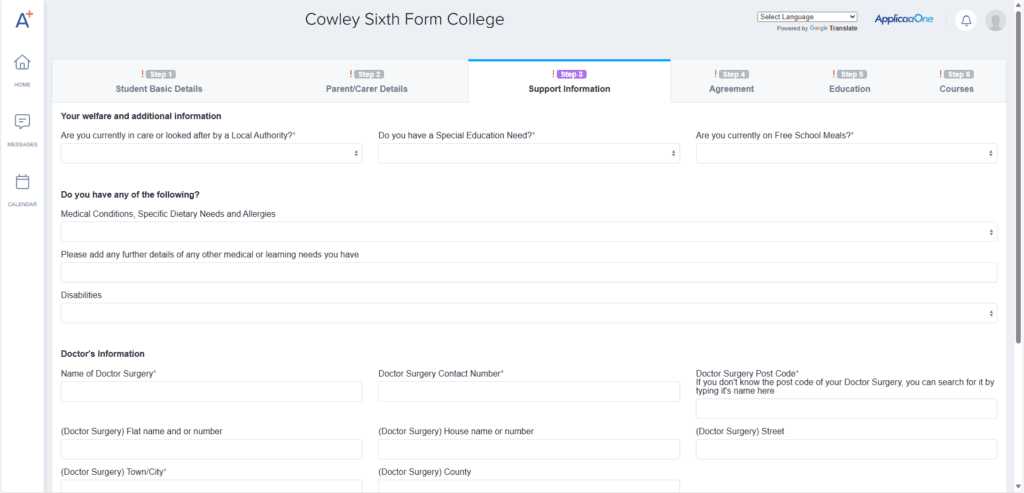This screenshot has height=493, width=1024.
Task: Click the A+ logo icon in the sidebar
Action: [22, 20]
